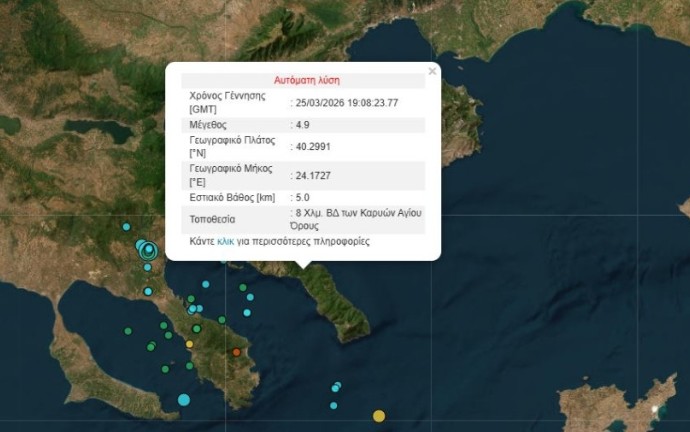The image size is (690, 432).
Task: Select the ringed cyan marker cluster
Action: (x=148, y=250)
